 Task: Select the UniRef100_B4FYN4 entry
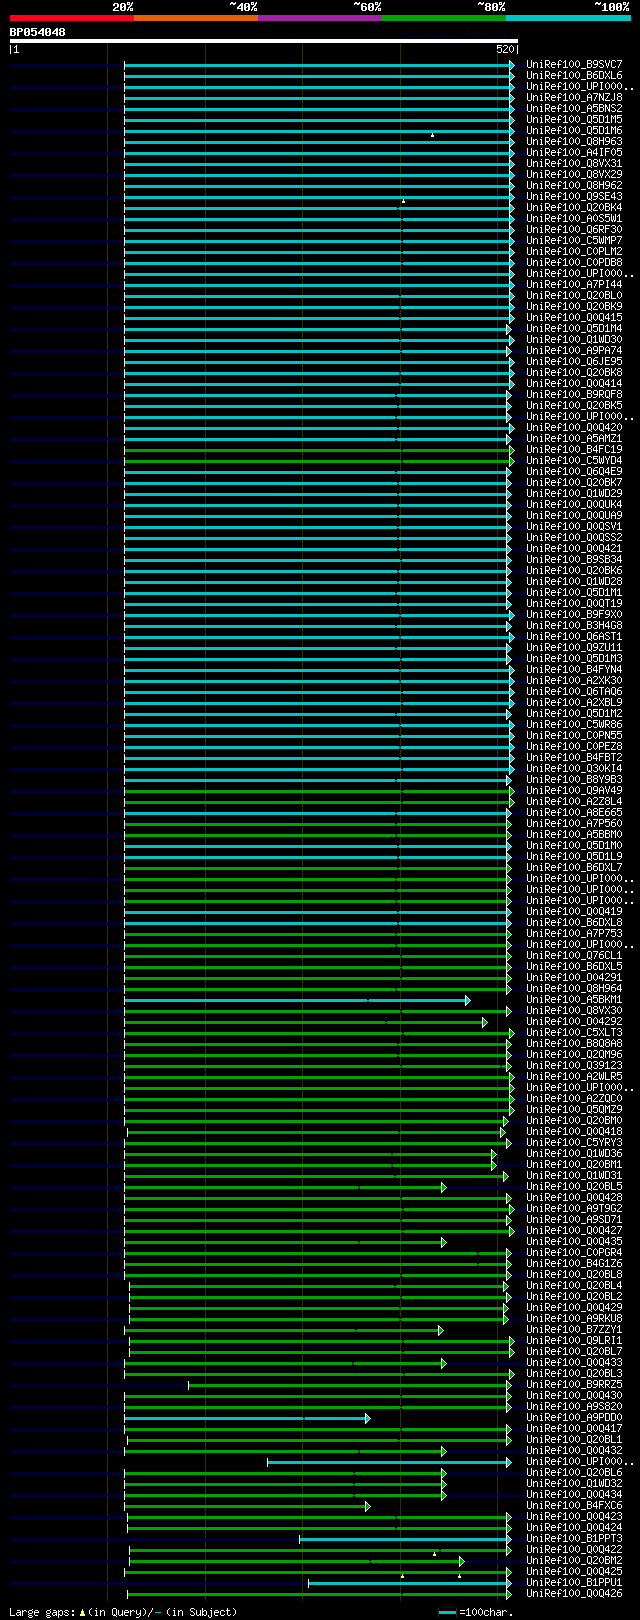point(574,669)
